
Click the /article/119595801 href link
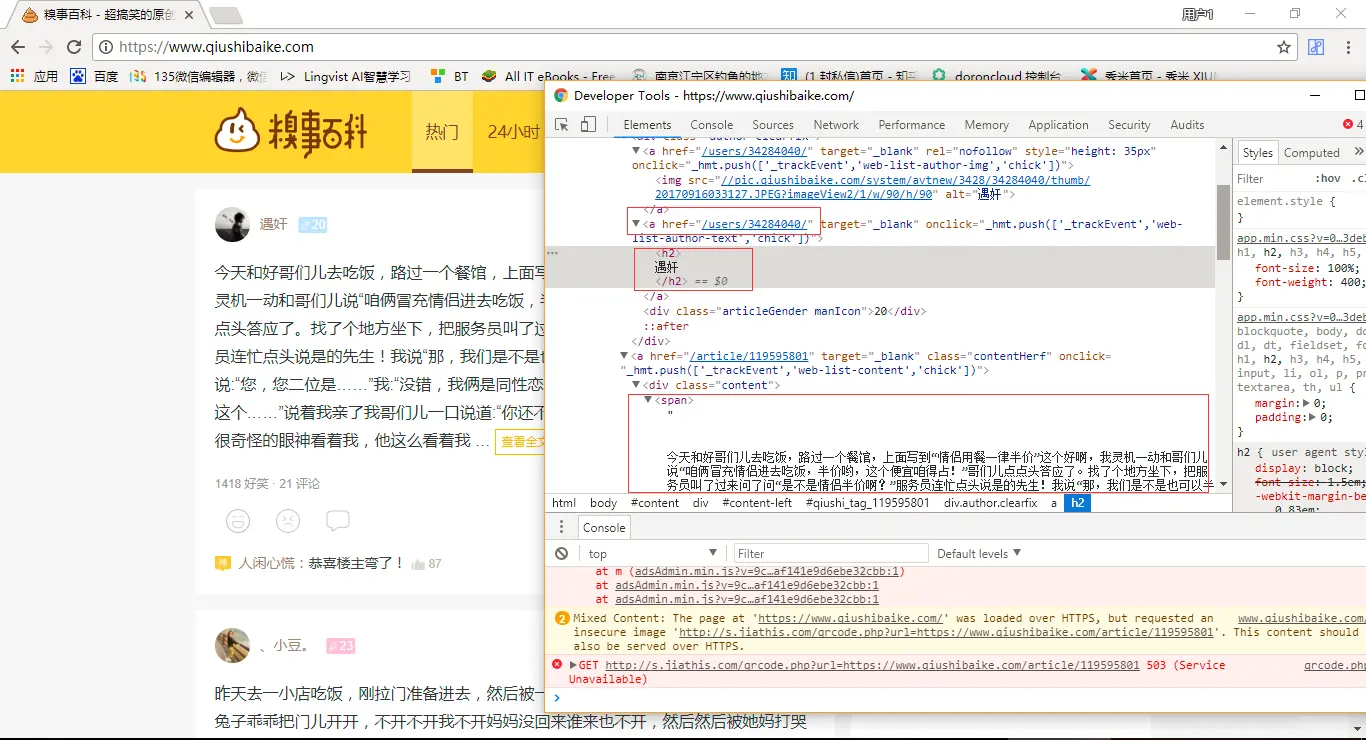coord(750,356)
